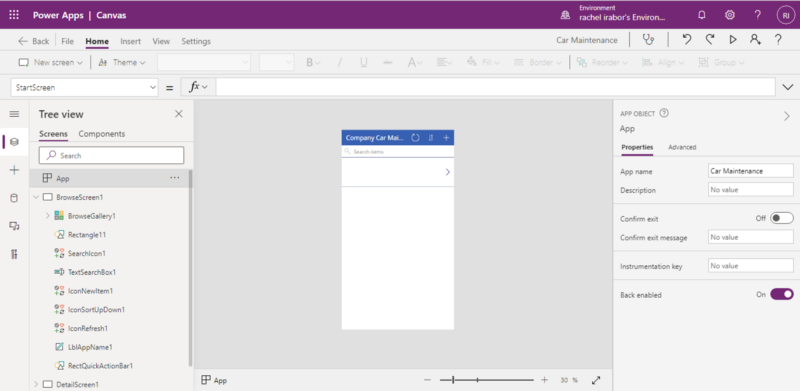Image resolution: width=800 pixels, height=391 pixels.
Task: Run the App checker stethoscope icon
Action: [x=648, y=40]
